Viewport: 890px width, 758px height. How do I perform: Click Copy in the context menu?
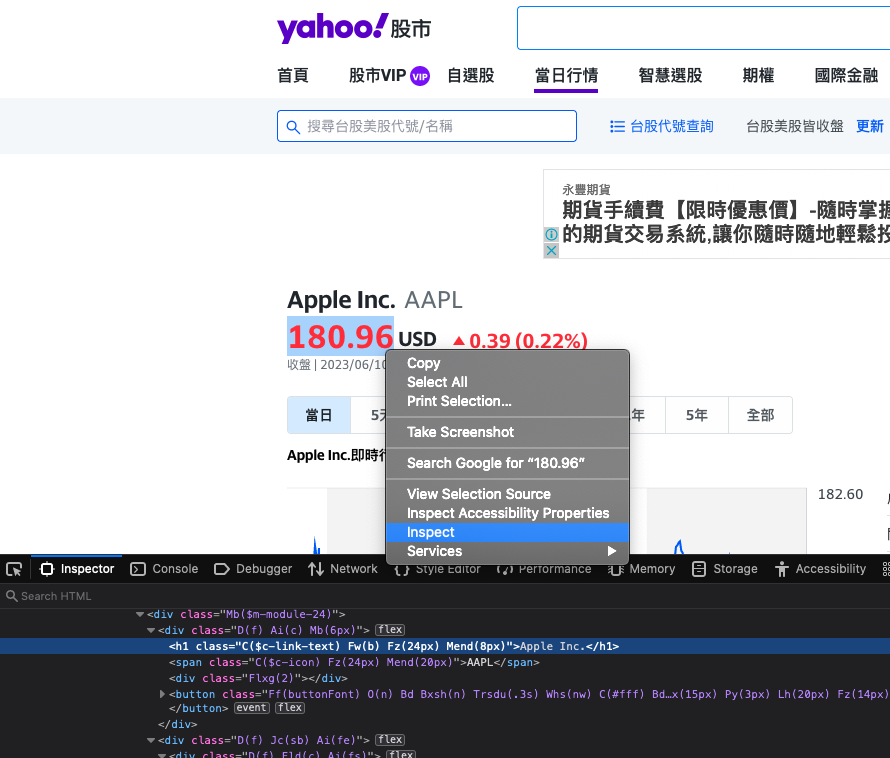(x=423, y=363)
